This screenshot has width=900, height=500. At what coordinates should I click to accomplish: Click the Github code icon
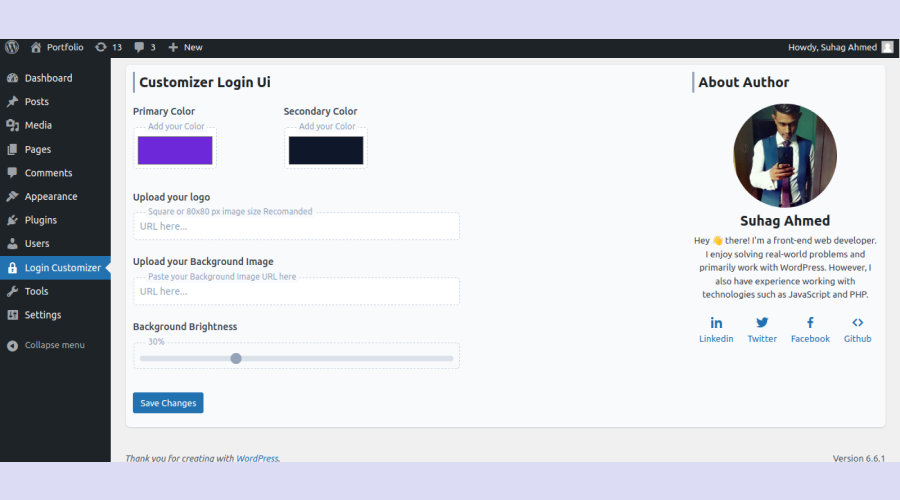(x=857, y=323)
